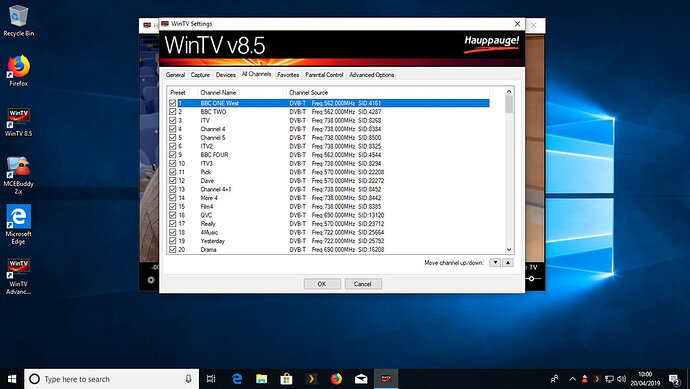This screenshot has width=690, height=389.
Task: Open the Favorites tab
Action: (288, 75)
